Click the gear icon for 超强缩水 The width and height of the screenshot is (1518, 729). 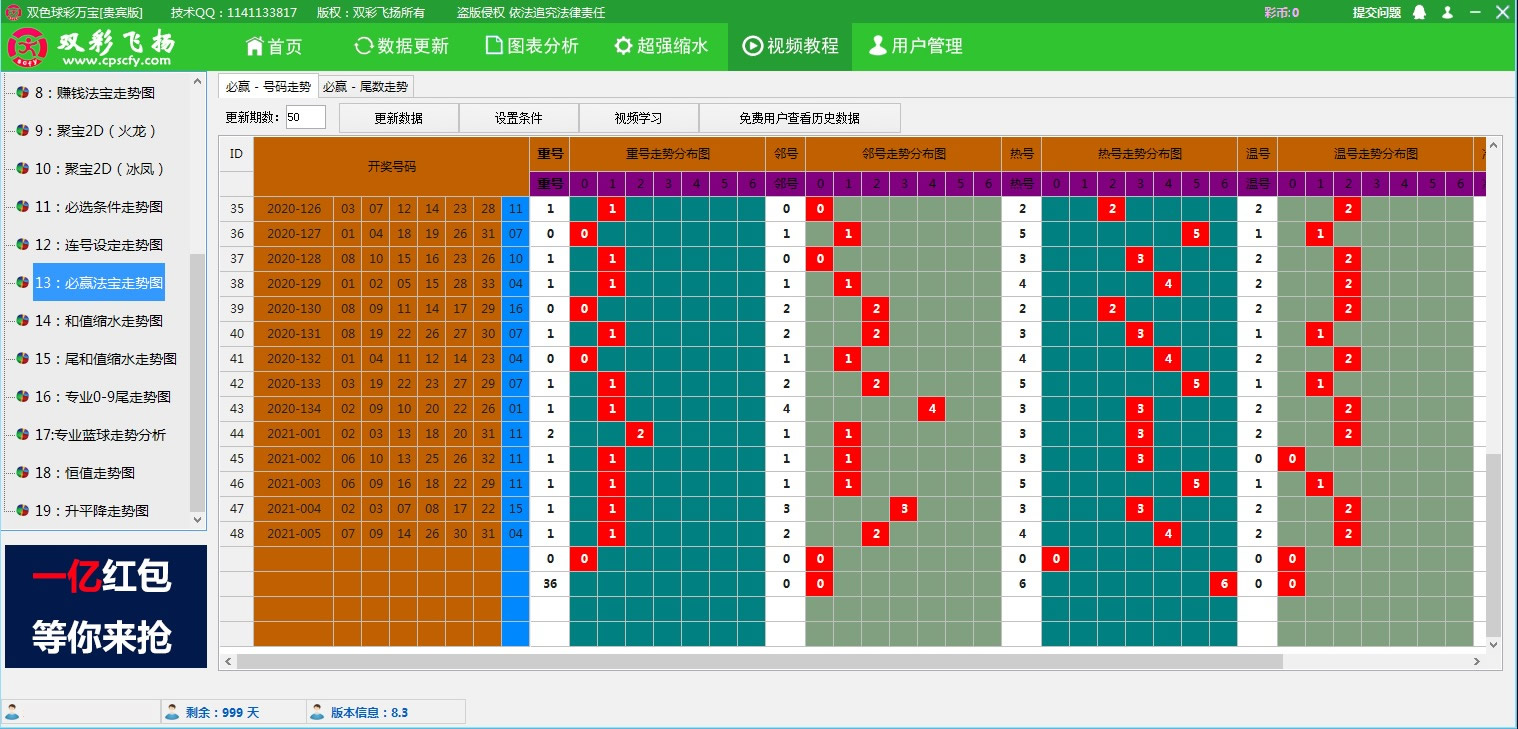coord(623,46)
